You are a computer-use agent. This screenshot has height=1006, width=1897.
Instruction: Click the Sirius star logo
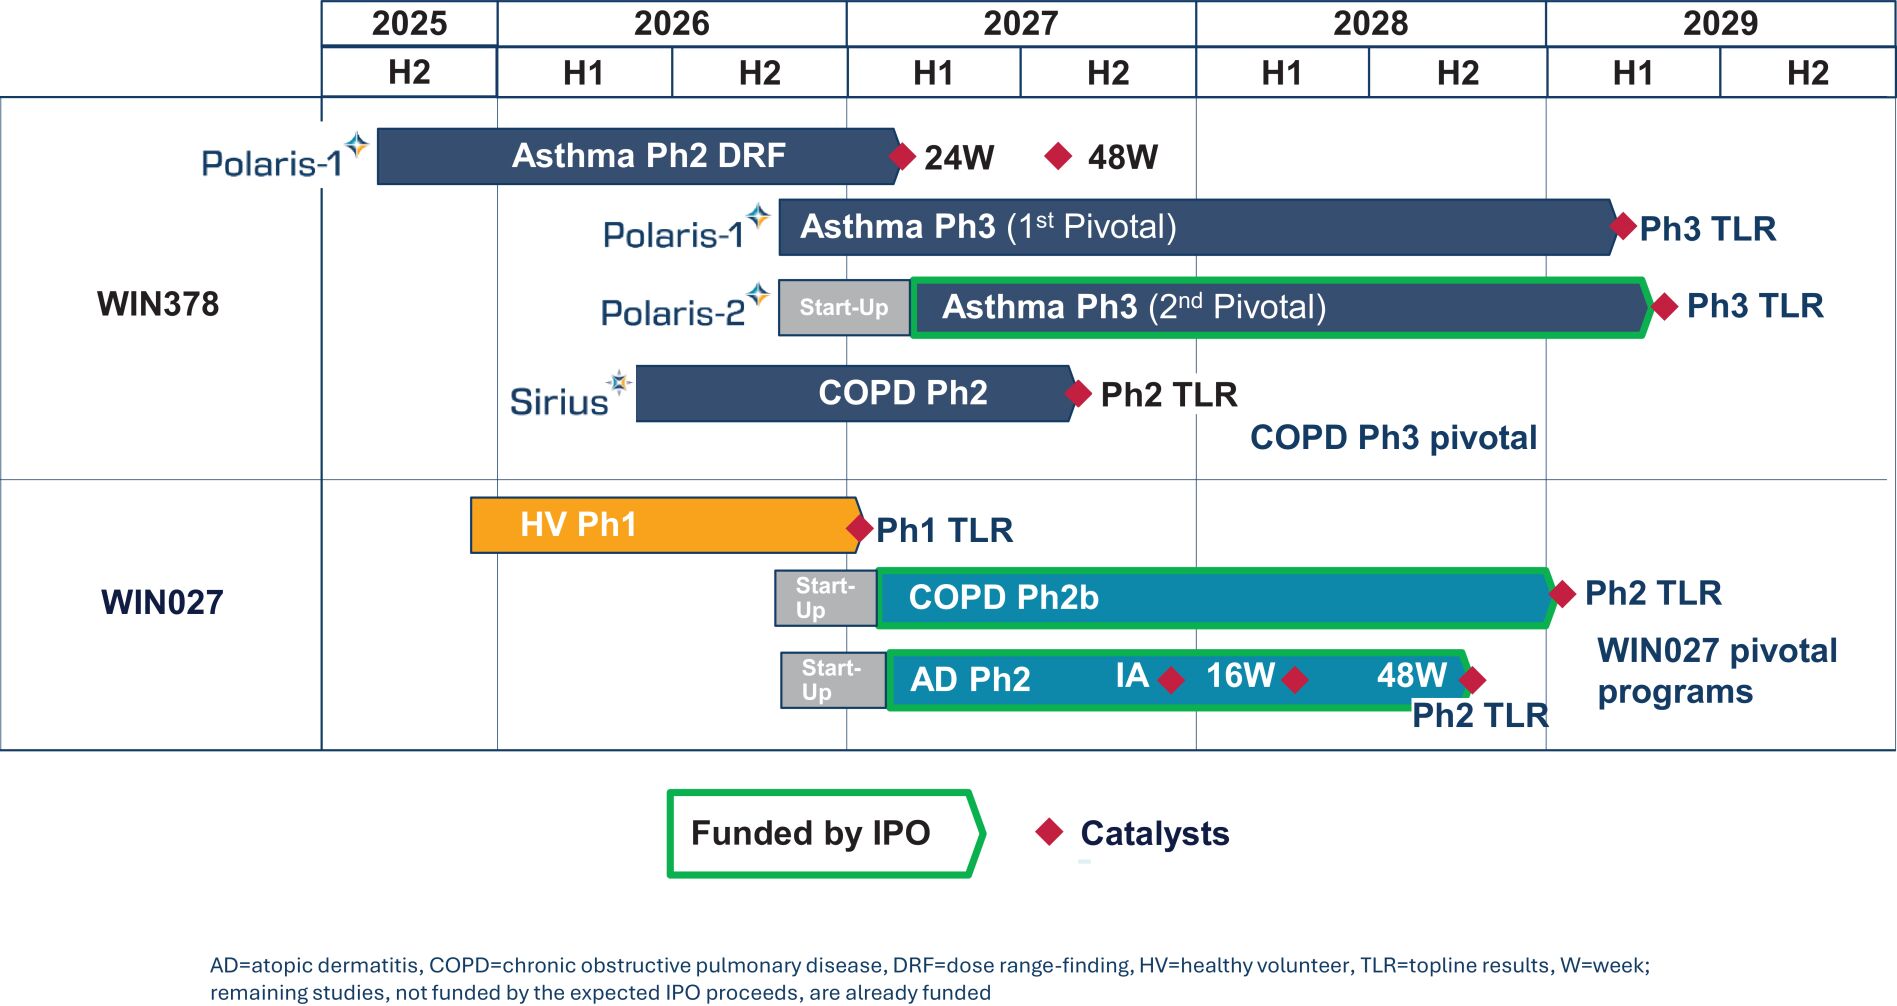[x=620, y=382]
